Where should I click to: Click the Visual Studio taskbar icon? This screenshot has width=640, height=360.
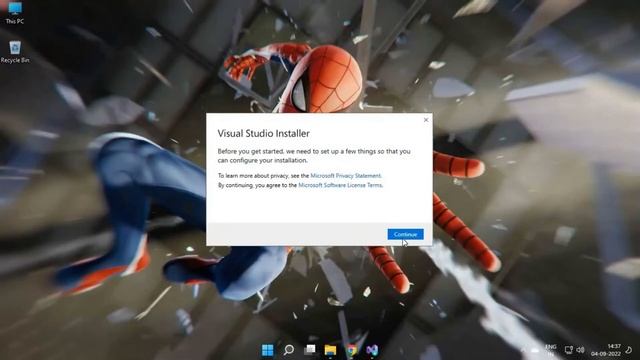pyautogui.click(x=372, y=350)
